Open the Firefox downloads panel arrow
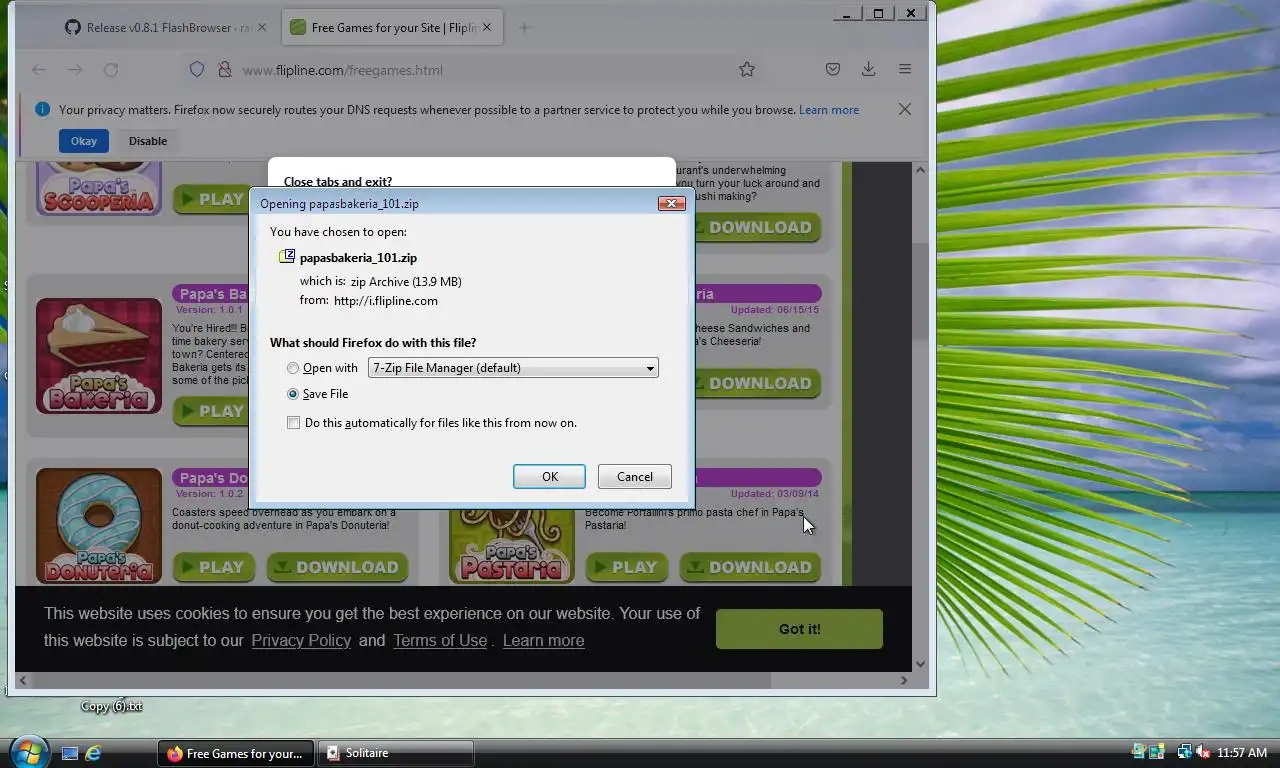This screenshot has width=1280, height=768. click(x=868, y=70)
